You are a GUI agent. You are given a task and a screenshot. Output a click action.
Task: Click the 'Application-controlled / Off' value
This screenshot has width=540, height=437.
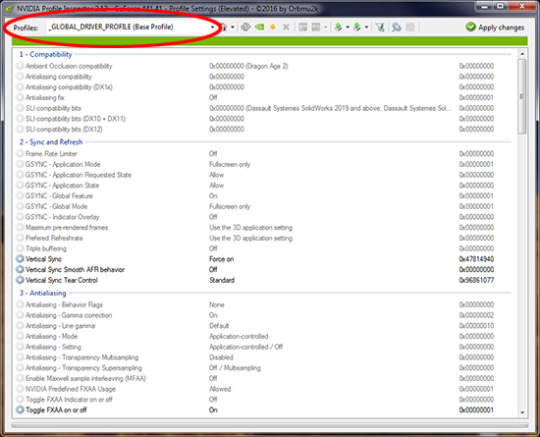(246, 347)
